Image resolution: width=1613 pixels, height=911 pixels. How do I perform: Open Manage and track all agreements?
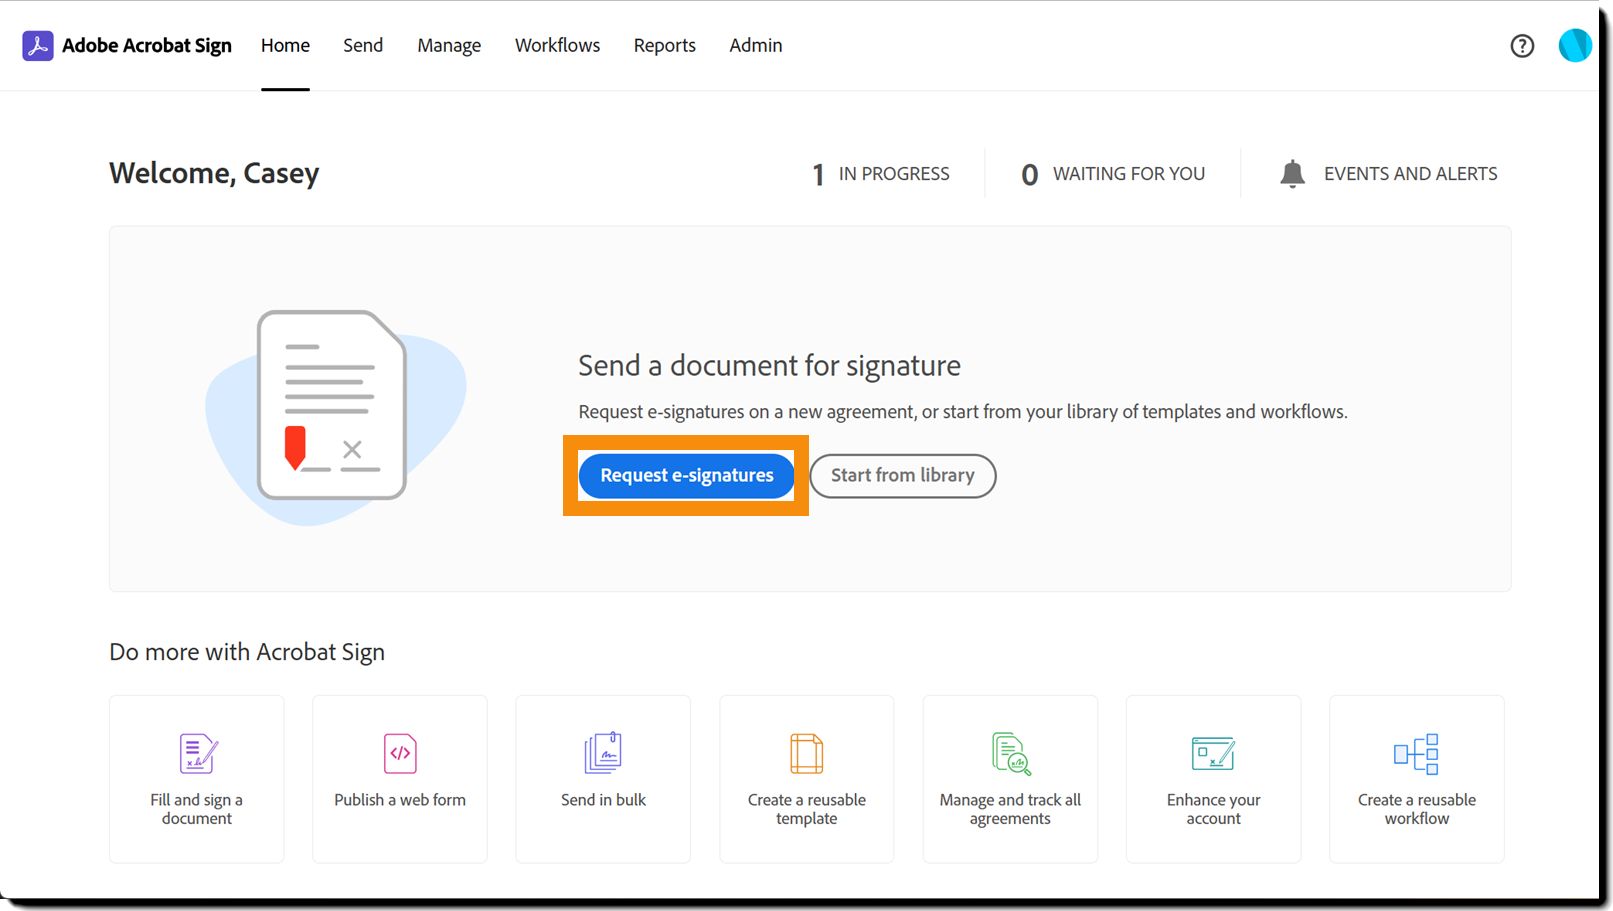tap(1010, 779)
